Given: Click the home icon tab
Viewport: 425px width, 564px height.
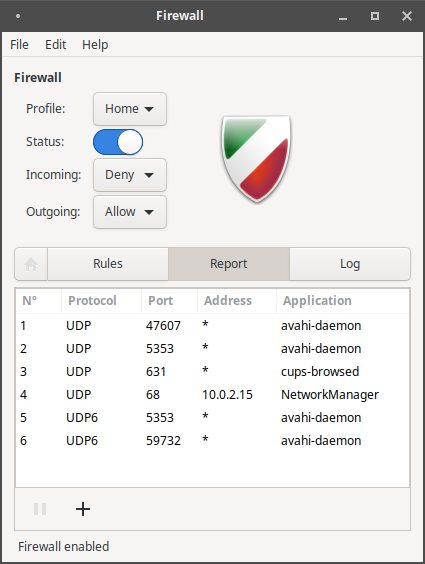Looking at the screenshot, I should click(x=31, y=264).
